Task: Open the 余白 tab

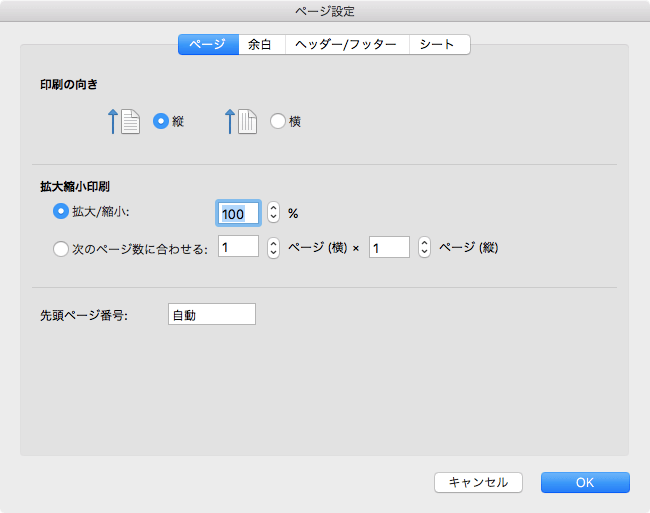Action: 260,44
